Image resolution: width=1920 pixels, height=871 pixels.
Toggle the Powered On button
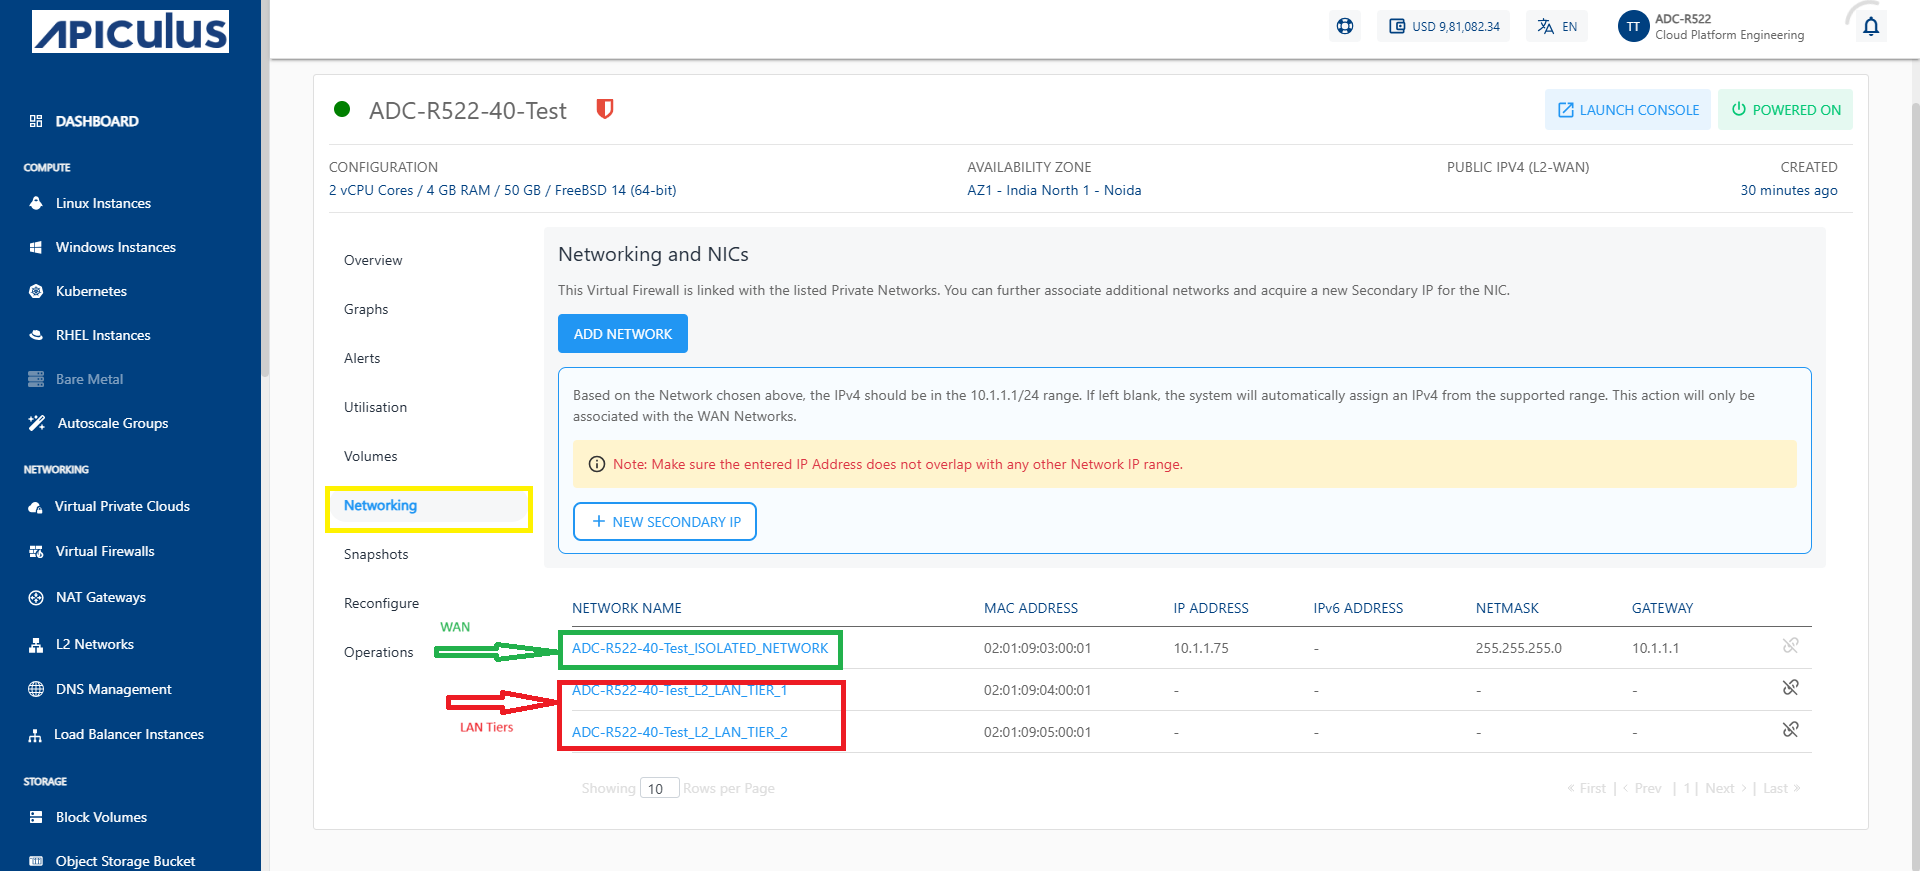(x=1785, y=110)
